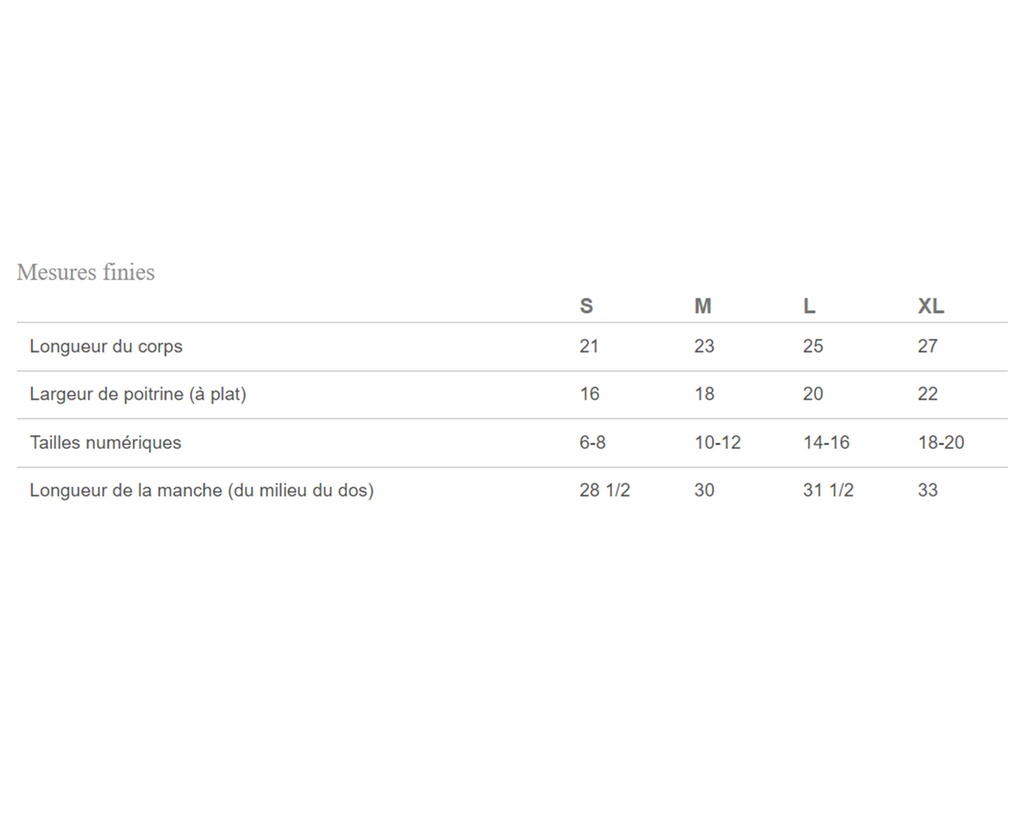Select the numeric size range 10-12
This screenshot has width=1024, height=839.
[718, 442]
